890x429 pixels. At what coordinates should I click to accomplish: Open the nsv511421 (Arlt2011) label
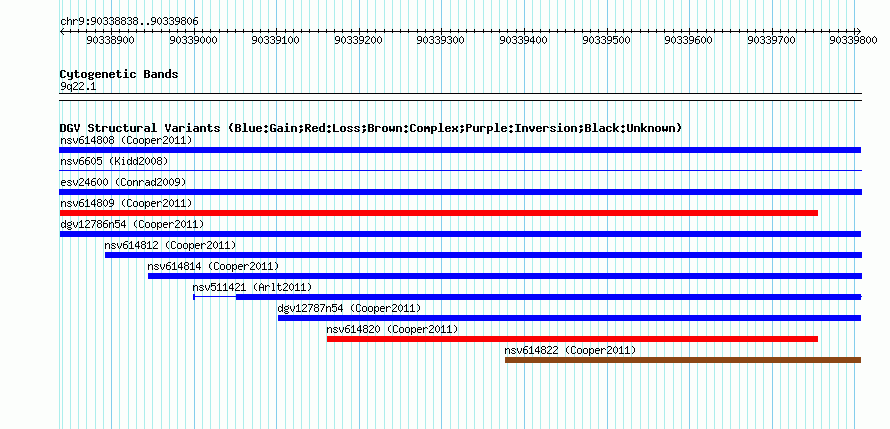click(x=253, y=287)
